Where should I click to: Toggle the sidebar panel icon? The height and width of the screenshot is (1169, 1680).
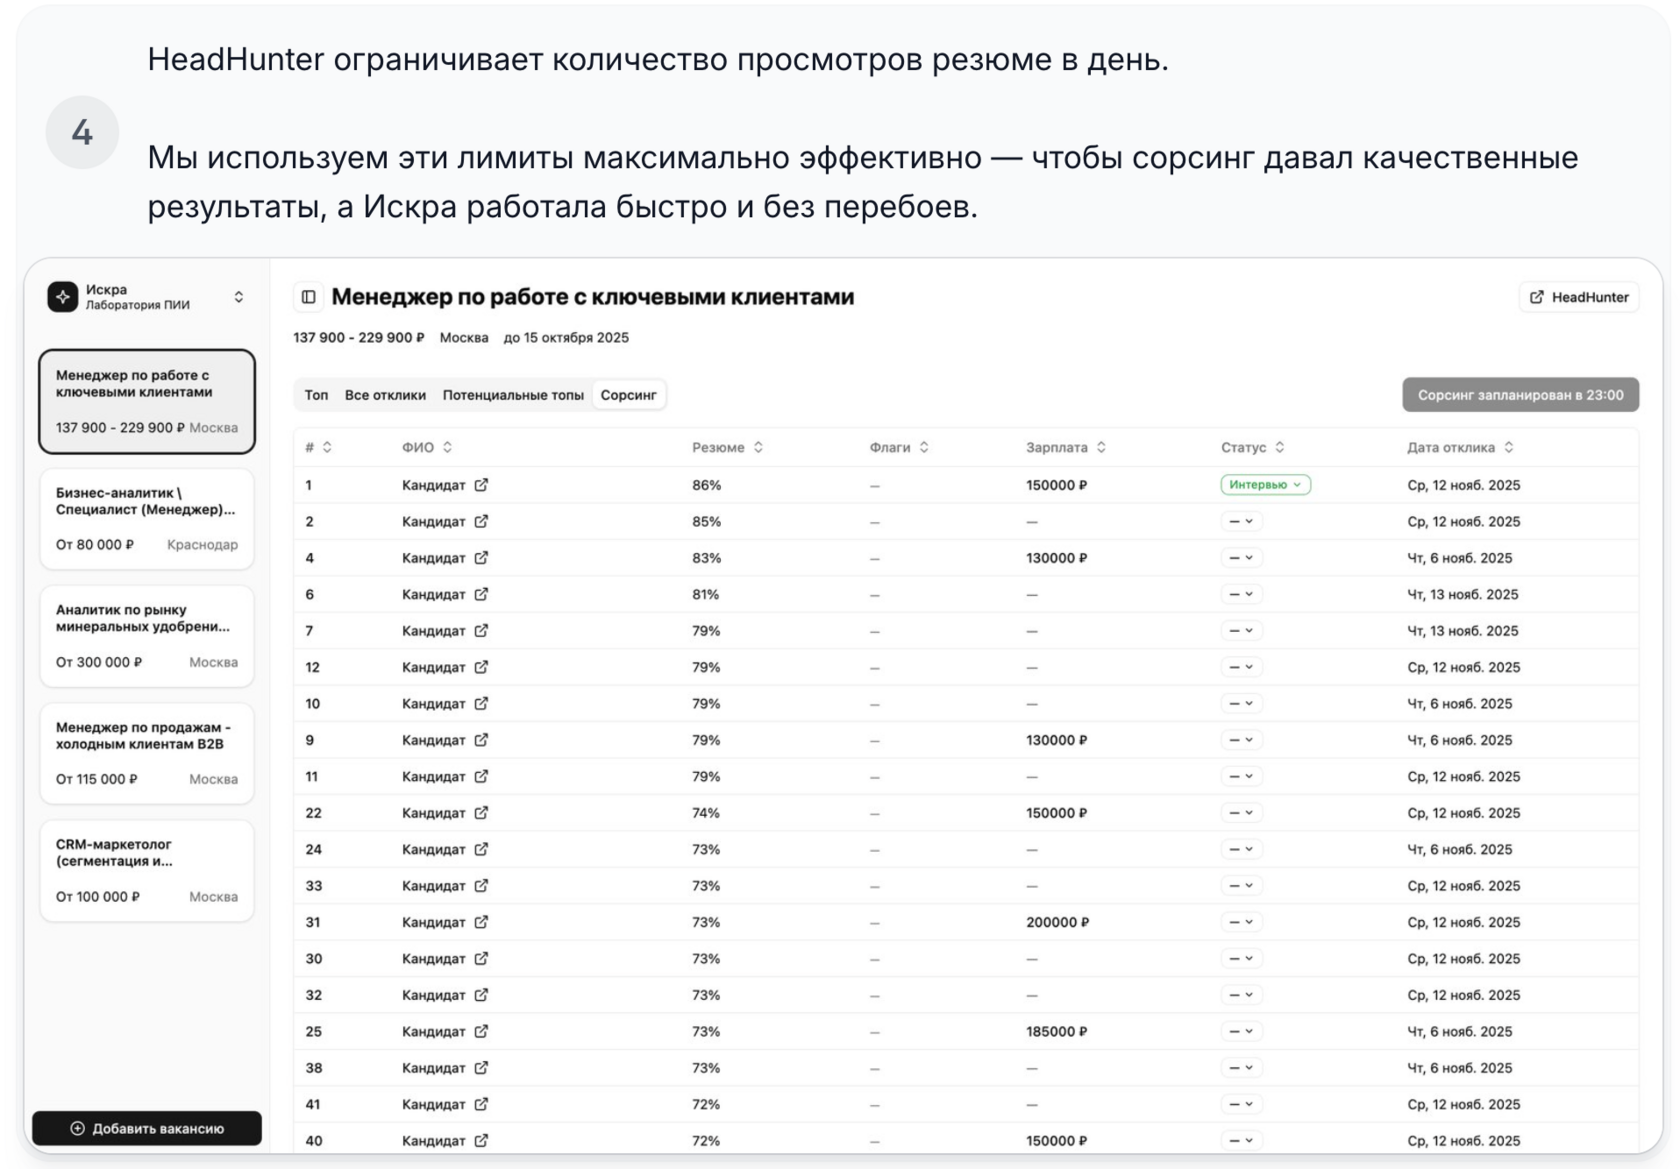(x=309, y=297)
